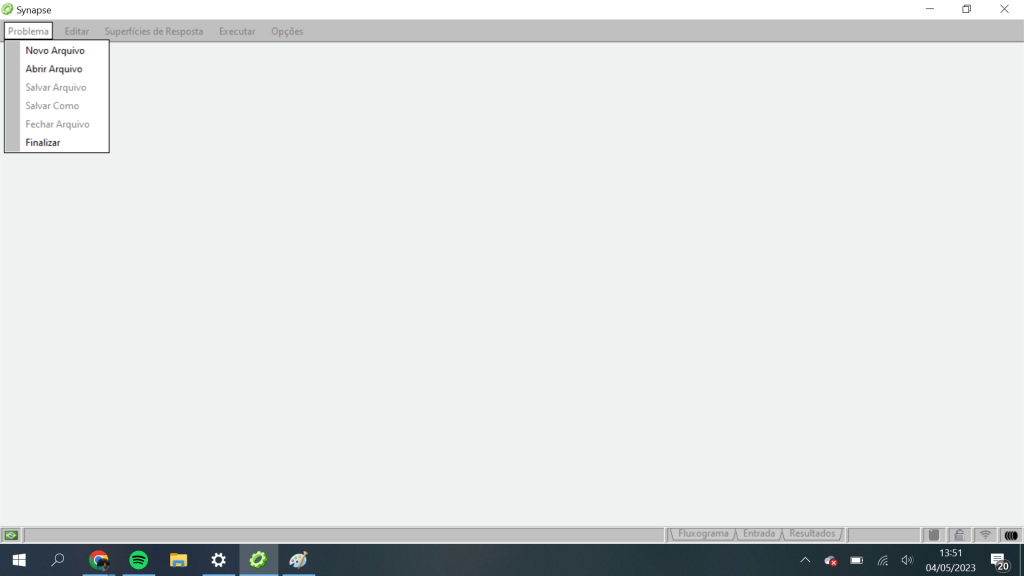The width and height of the screenshot is (1024, 576).
Task: Click the Synapse app icon in taskbar
Action: tap(258, 560)
